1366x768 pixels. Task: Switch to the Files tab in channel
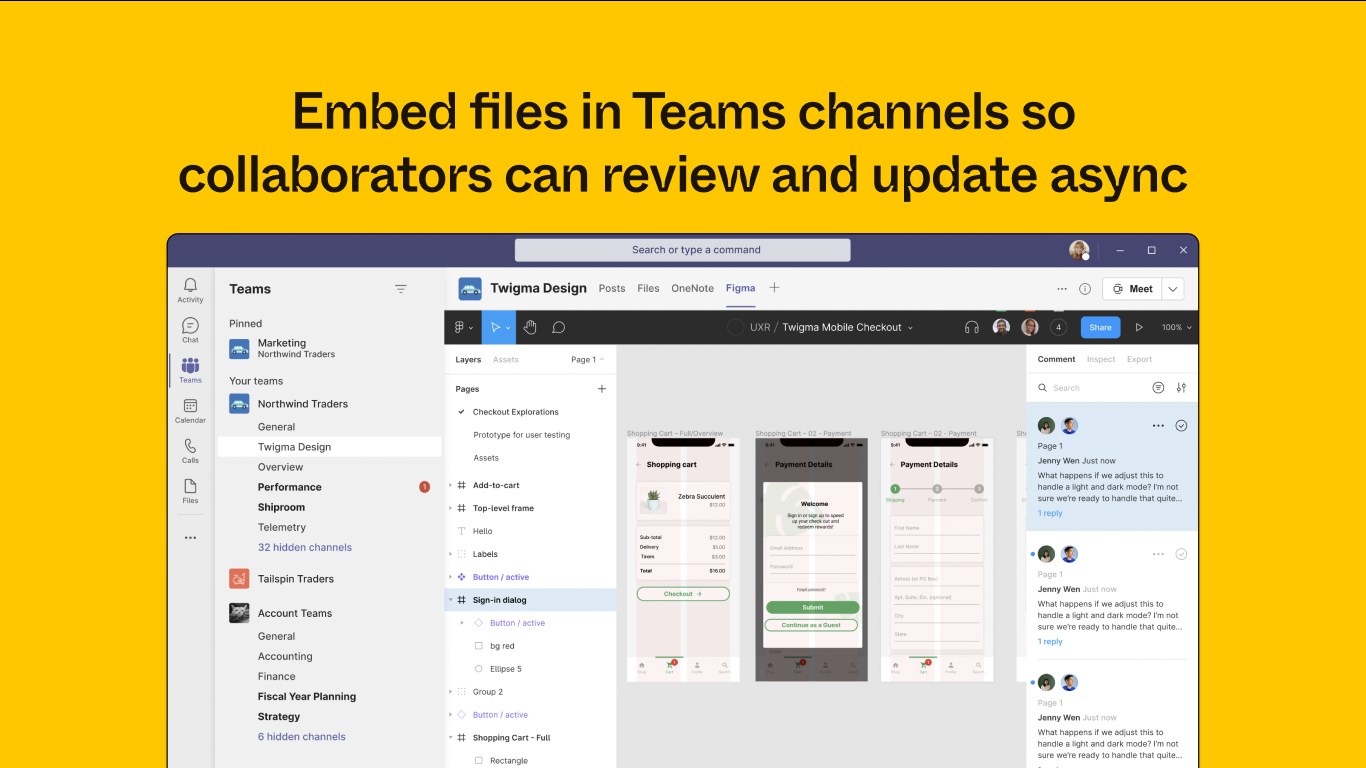[648, 289]
